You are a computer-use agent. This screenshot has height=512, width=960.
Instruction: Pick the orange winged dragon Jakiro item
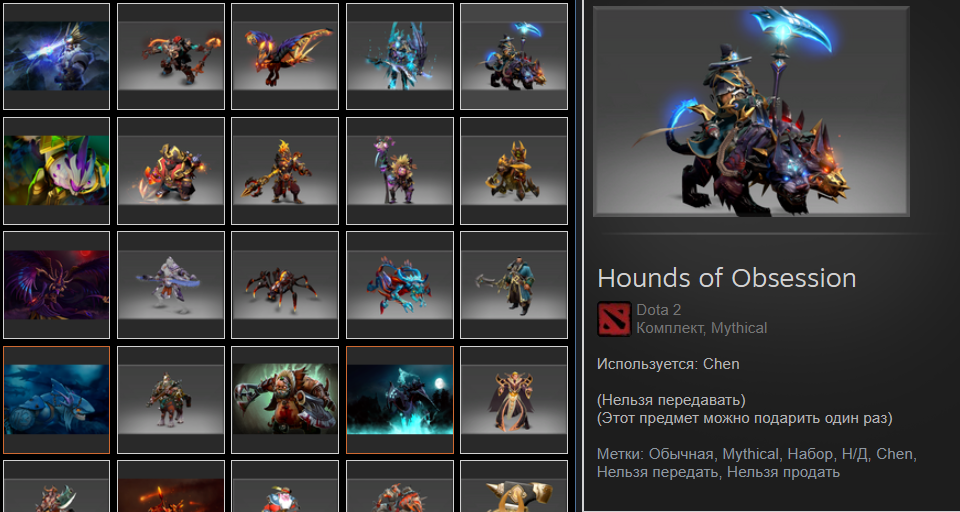coord(285,56)
